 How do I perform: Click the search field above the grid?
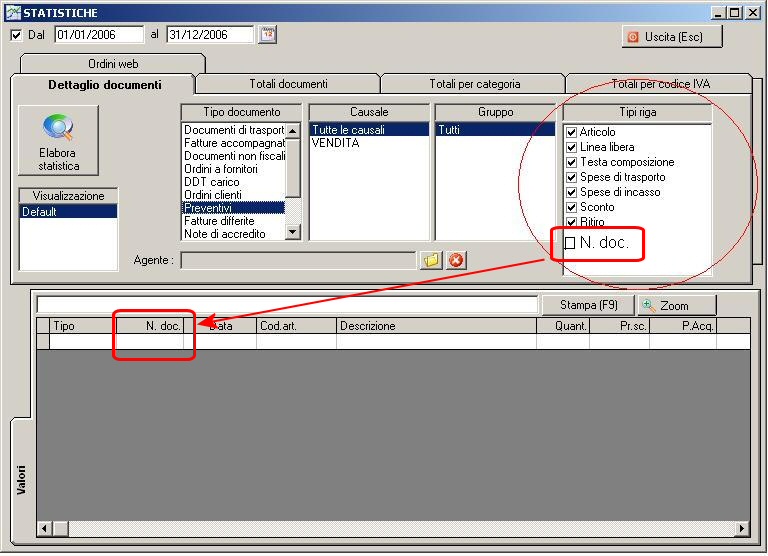pyautogui.click(x=287, y=305)
